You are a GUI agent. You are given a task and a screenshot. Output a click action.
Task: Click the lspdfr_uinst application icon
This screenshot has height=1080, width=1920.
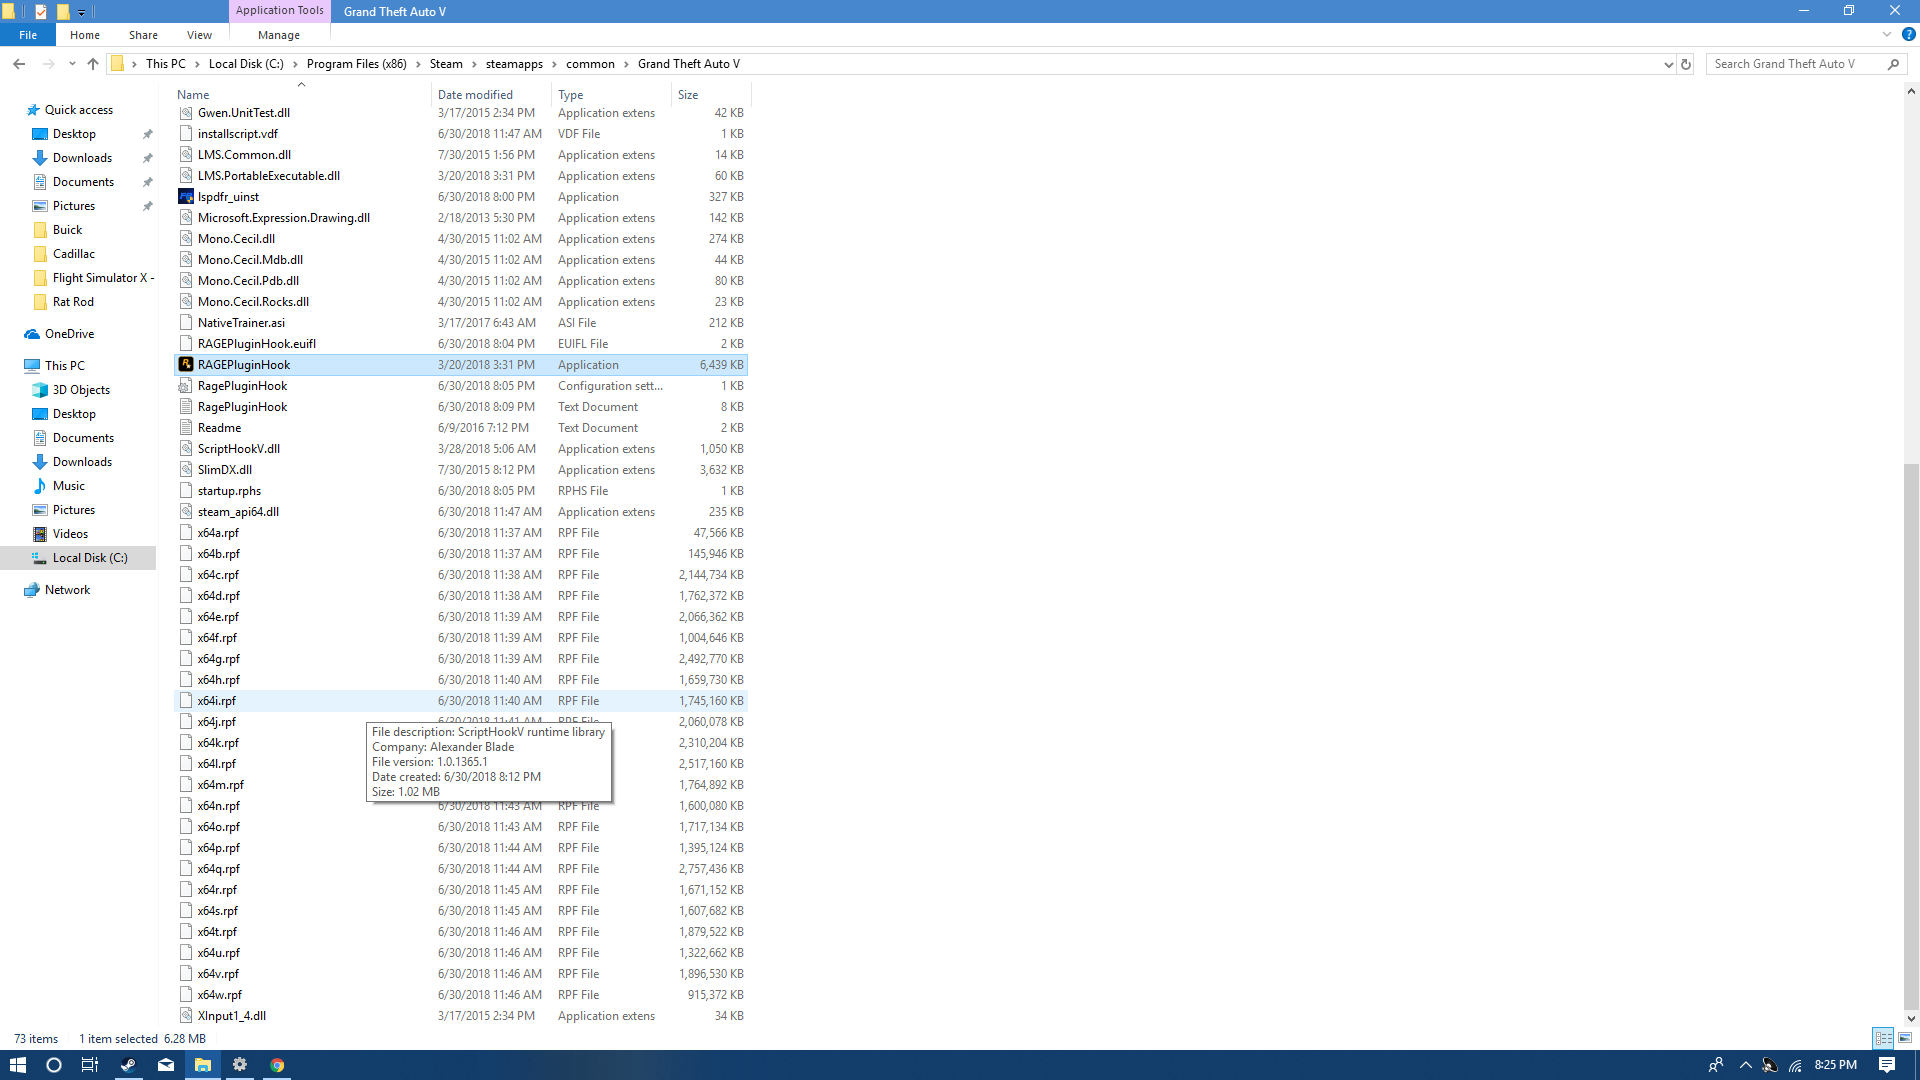click(186, 196)
